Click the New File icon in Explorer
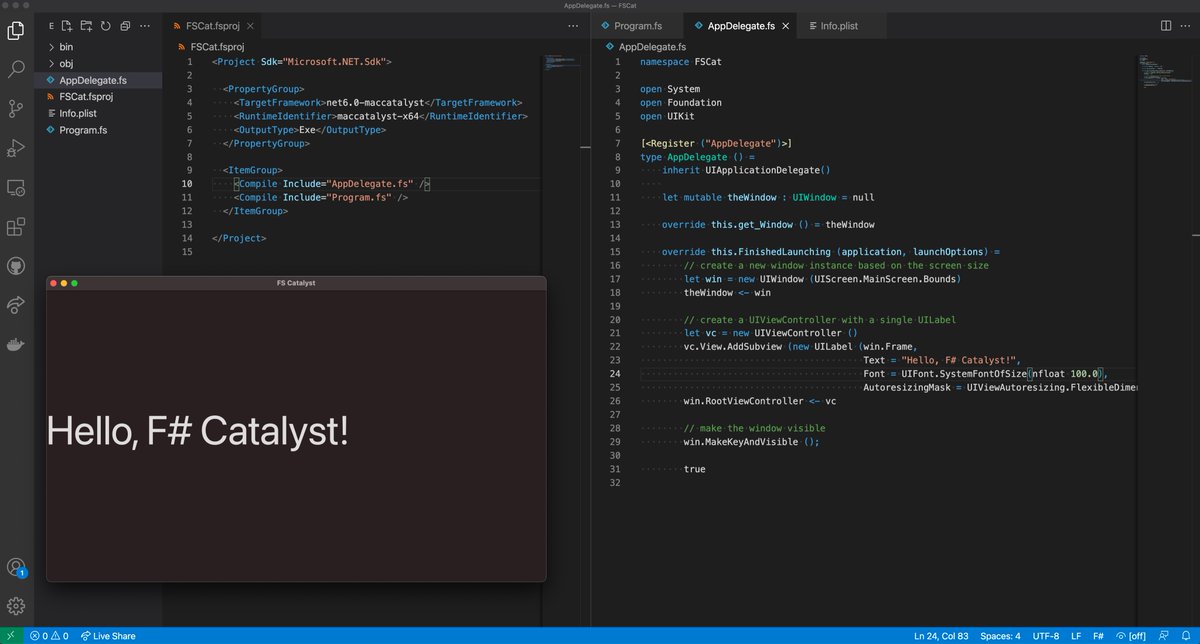The width and height of the screenshot is (1200, 644). click(66, 25)
